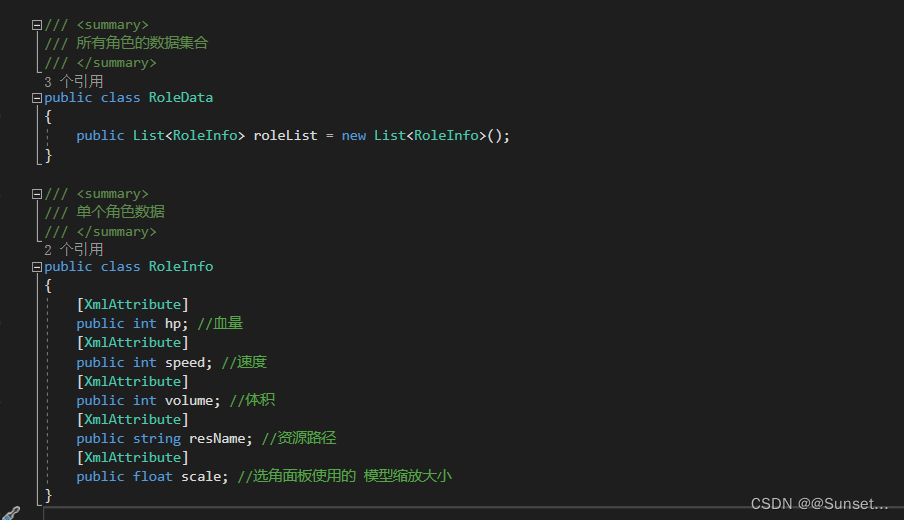
Task: Click the XmlAttribute above the volume field
Action: [x=133, y=382]
